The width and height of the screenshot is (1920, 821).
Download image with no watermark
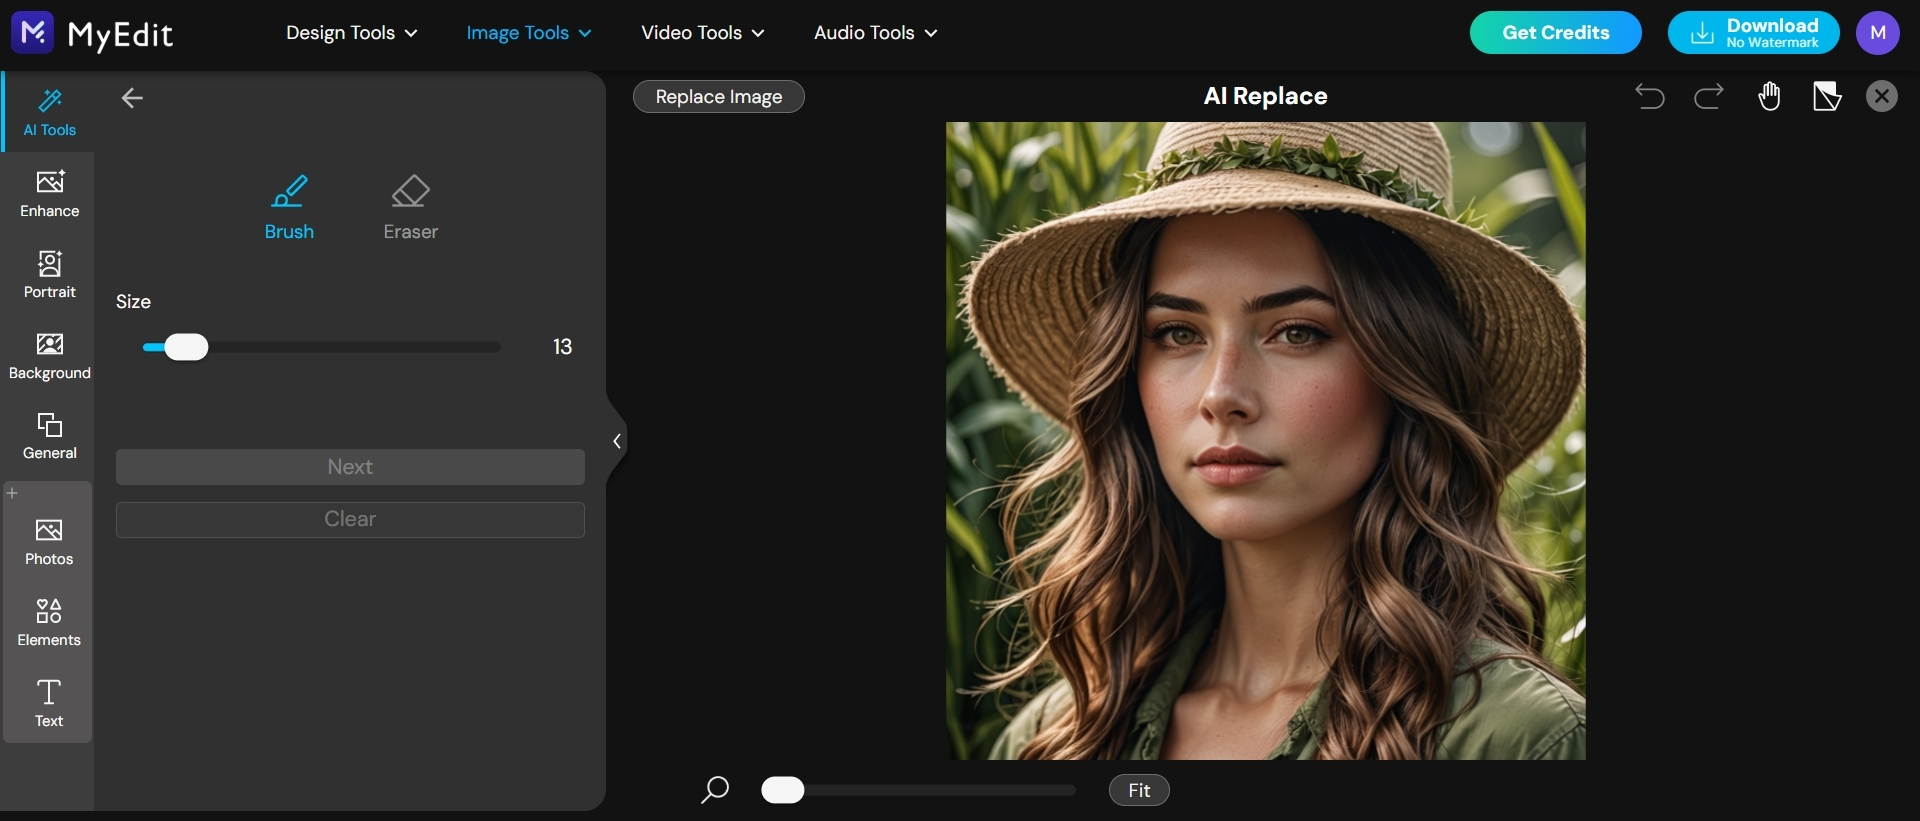1753,33
